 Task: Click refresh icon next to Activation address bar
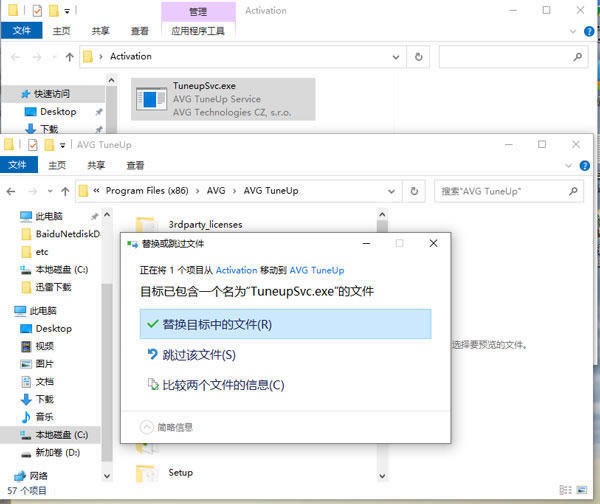[x=419, y=57]
